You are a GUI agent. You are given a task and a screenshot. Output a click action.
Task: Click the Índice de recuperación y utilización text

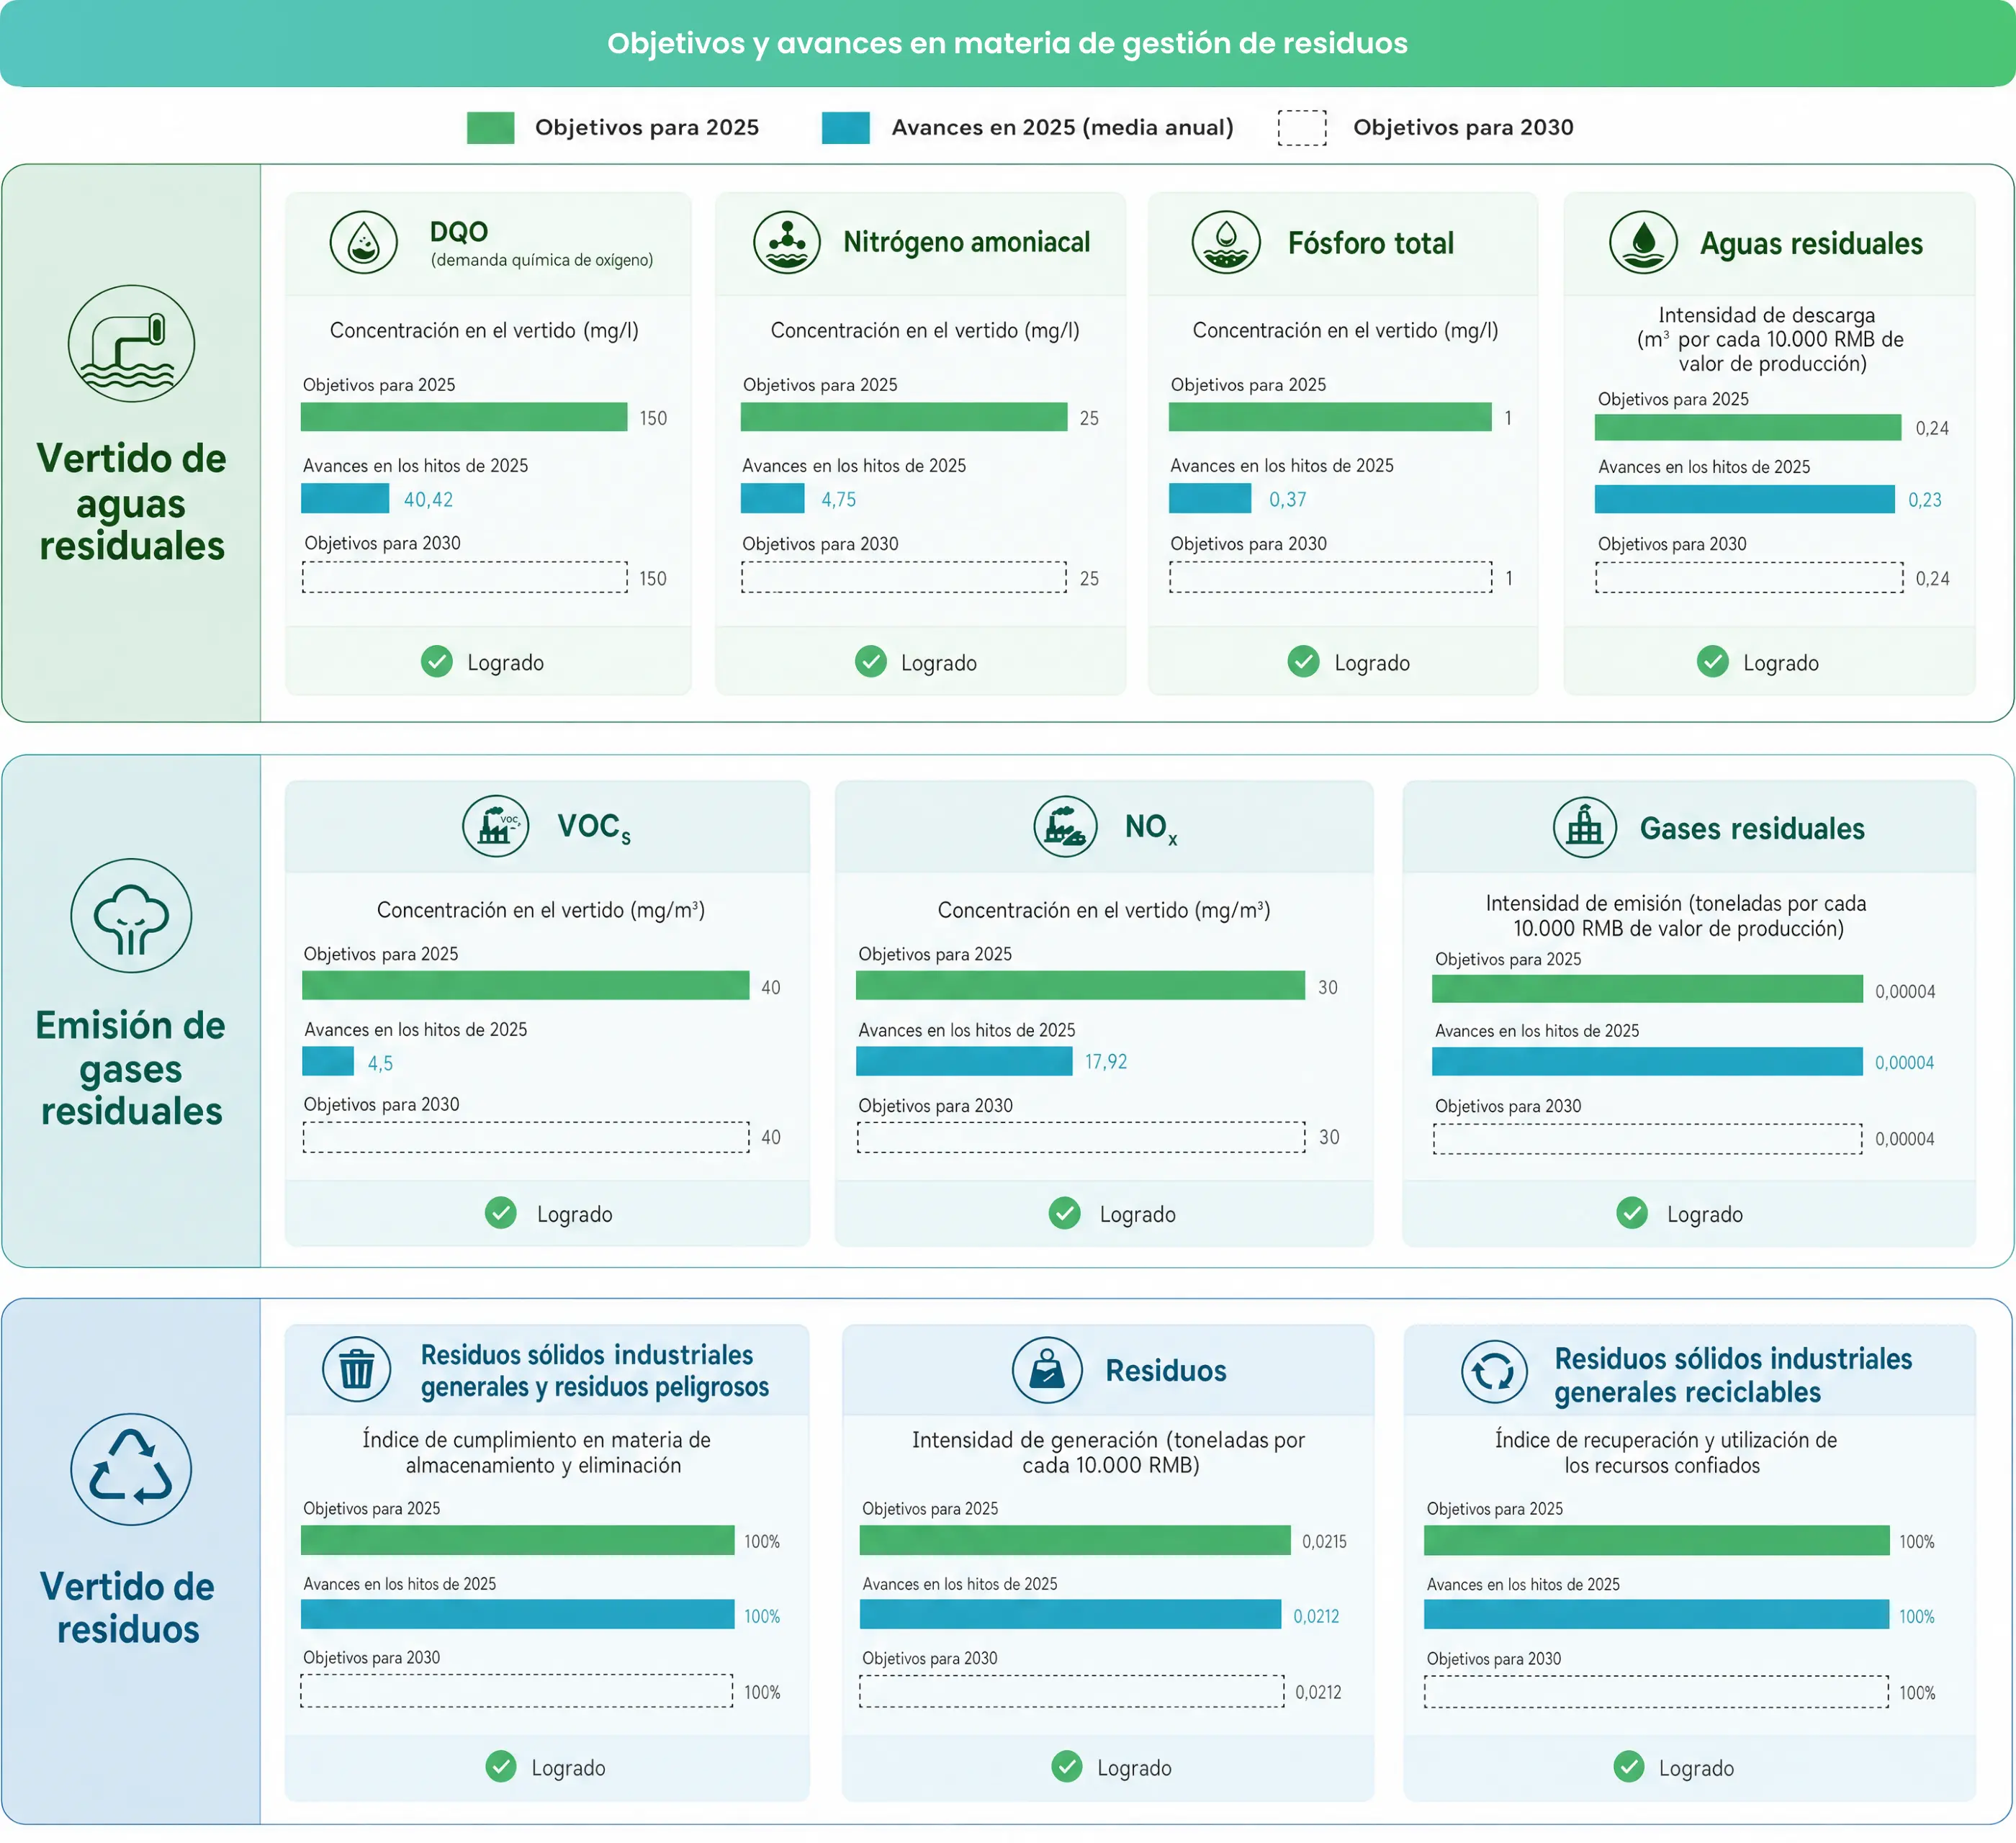pos(1665,1452)
